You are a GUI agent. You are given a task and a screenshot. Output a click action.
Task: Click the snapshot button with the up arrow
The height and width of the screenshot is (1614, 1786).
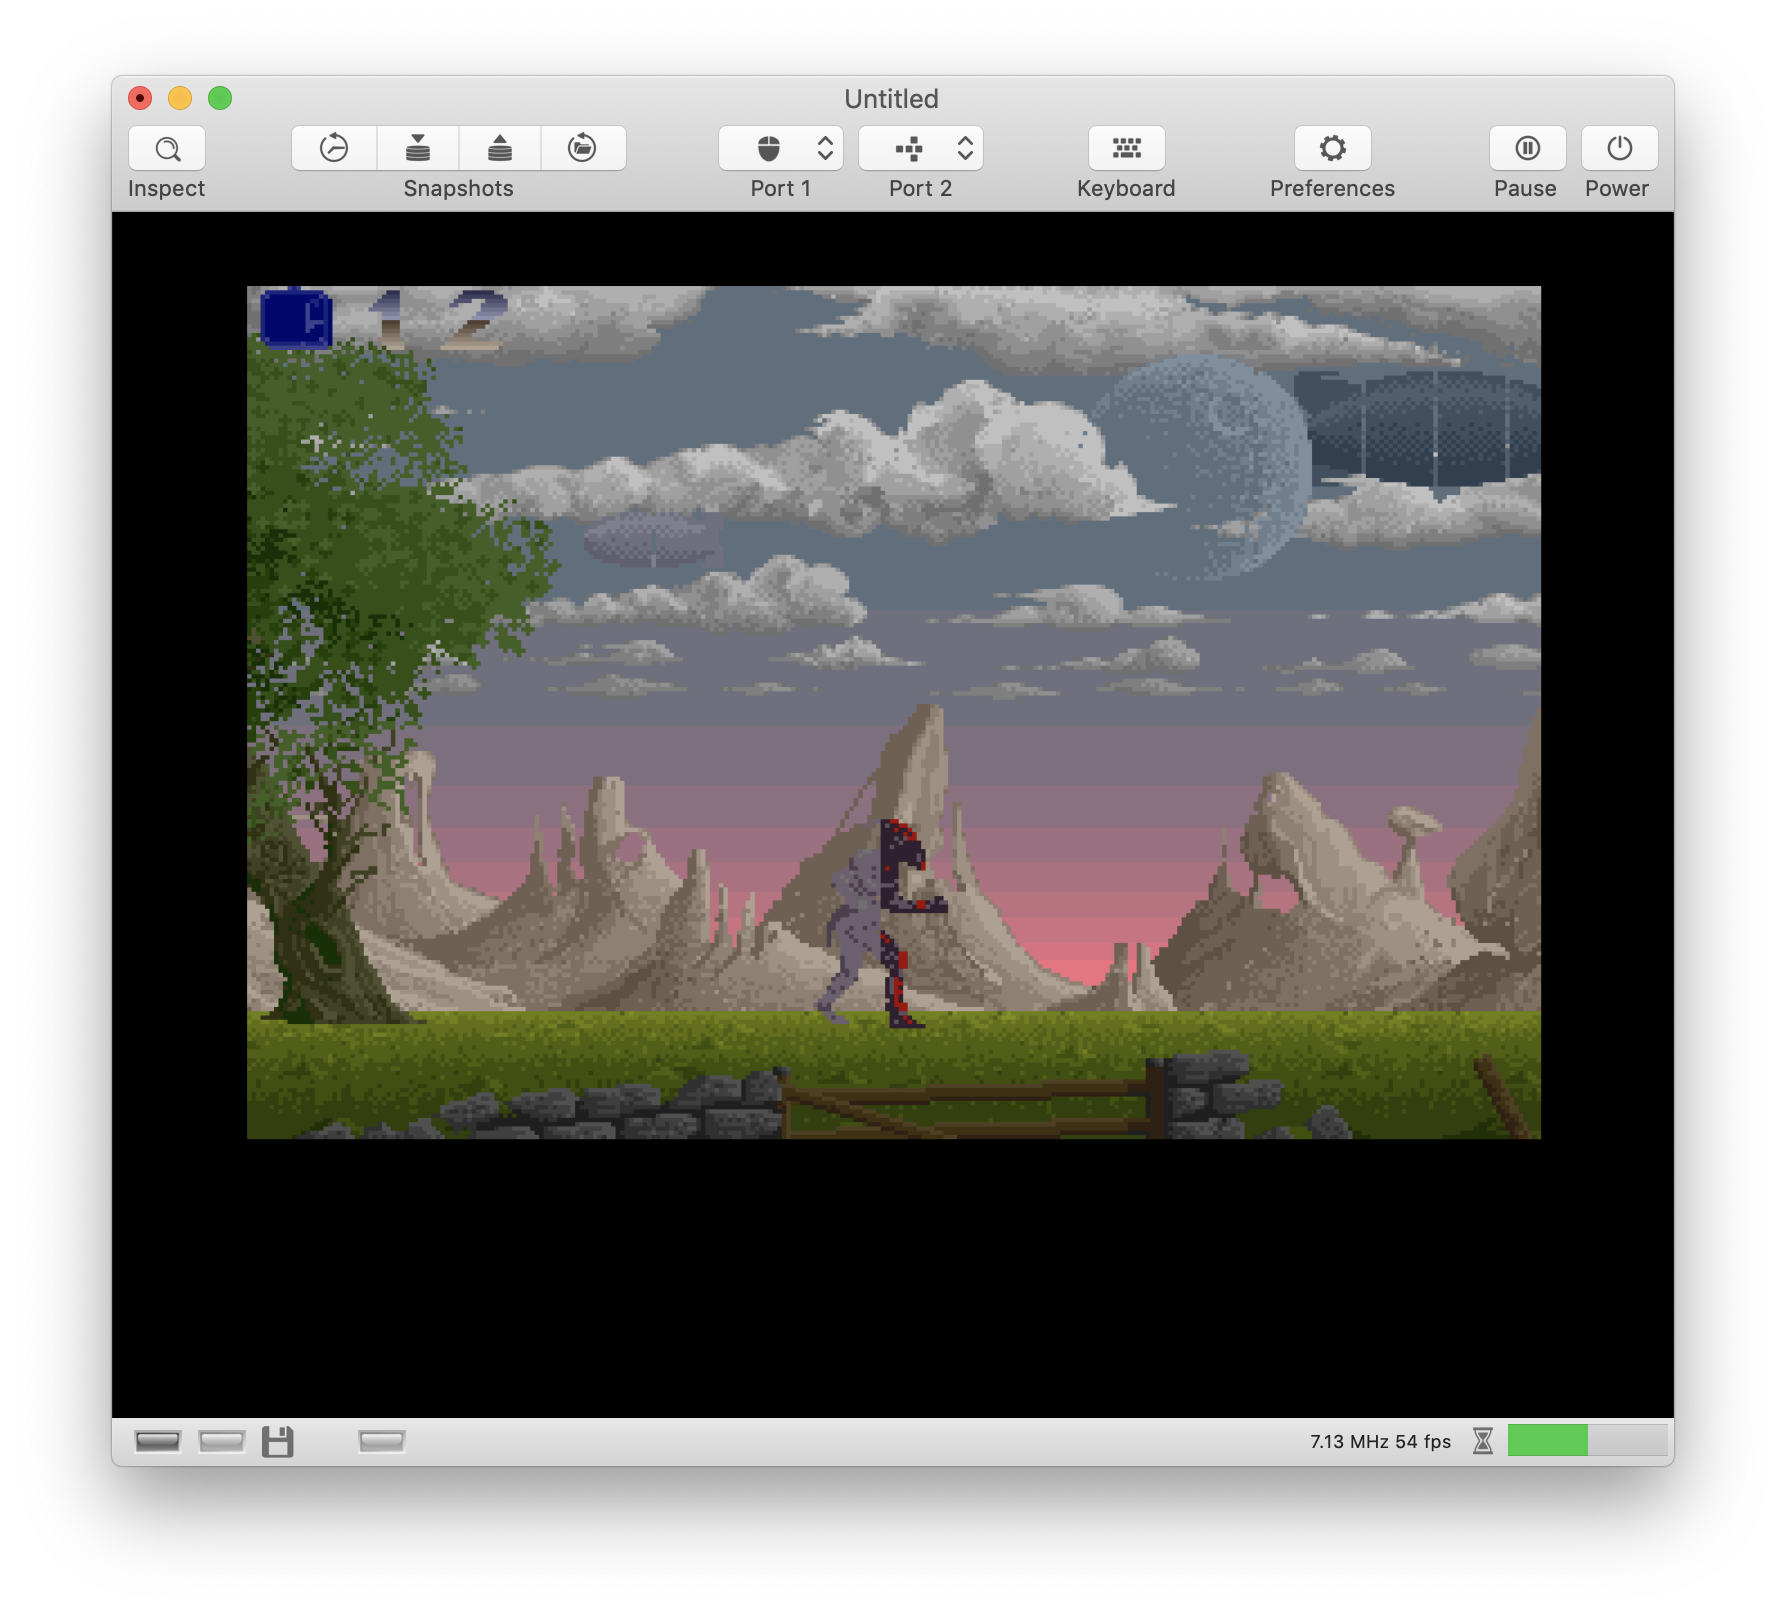[500, 148]
